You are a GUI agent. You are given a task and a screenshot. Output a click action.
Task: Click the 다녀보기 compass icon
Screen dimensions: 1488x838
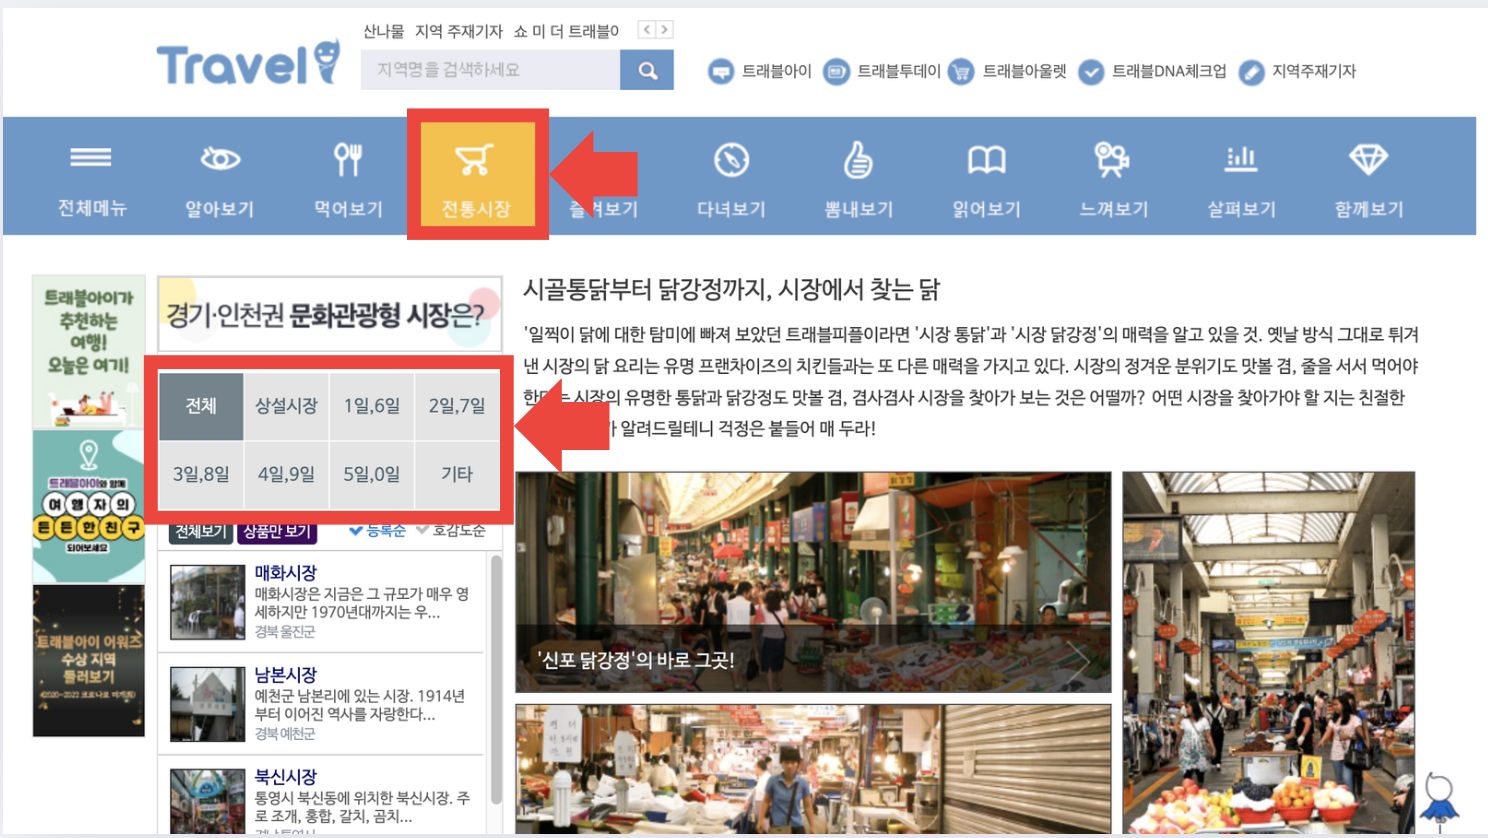coord(731,157)
